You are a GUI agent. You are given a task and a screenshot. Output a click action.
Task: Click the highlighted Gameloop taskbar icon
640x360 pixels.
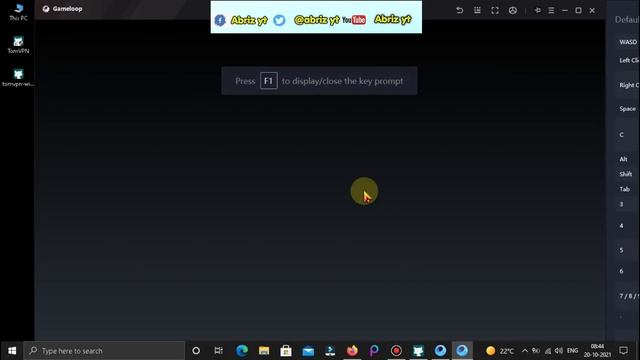click(462, 351)
